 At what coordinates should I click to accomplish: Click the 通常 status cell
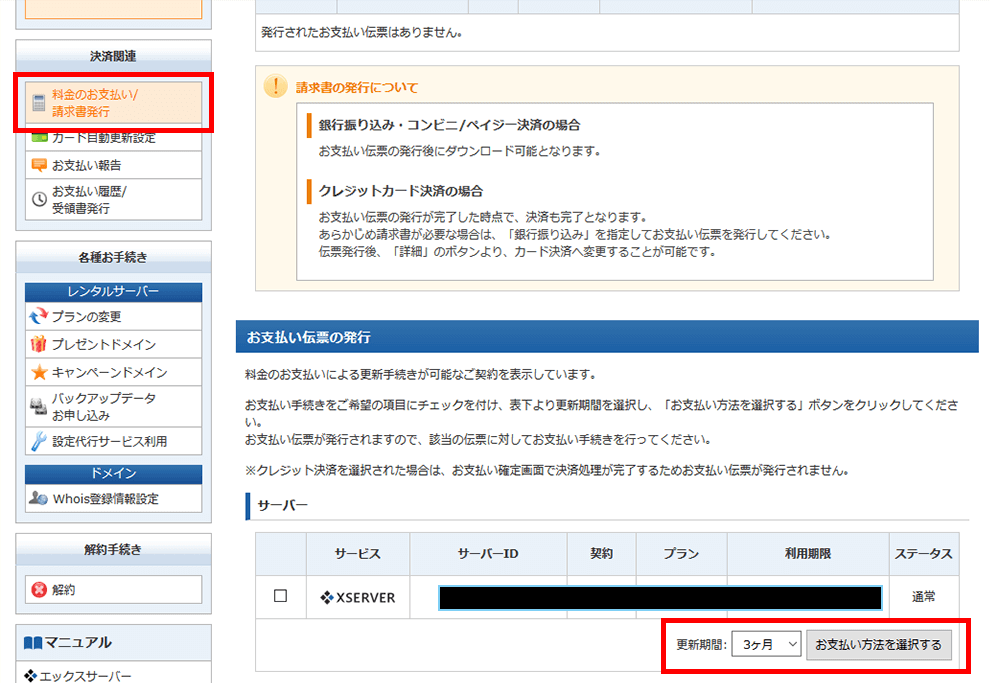[924, 597]
